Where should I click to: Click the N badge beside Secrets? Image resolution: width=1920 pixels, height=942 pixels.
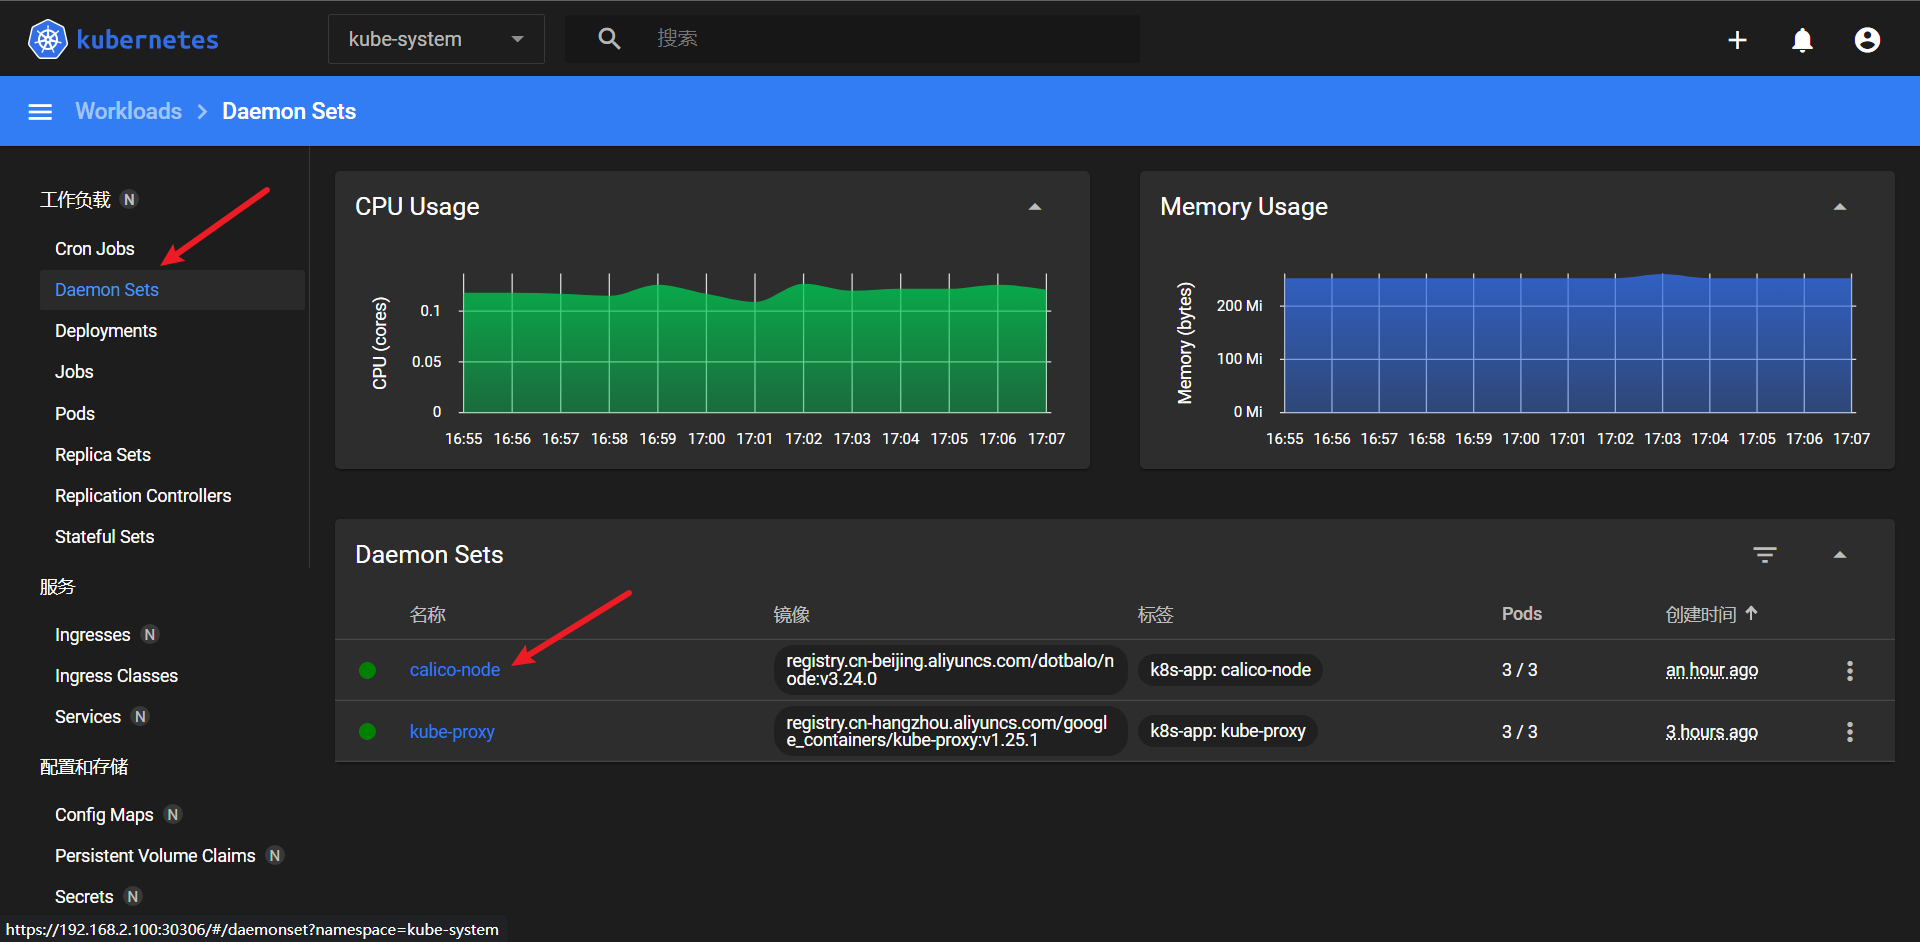click(x=133, y=897)
